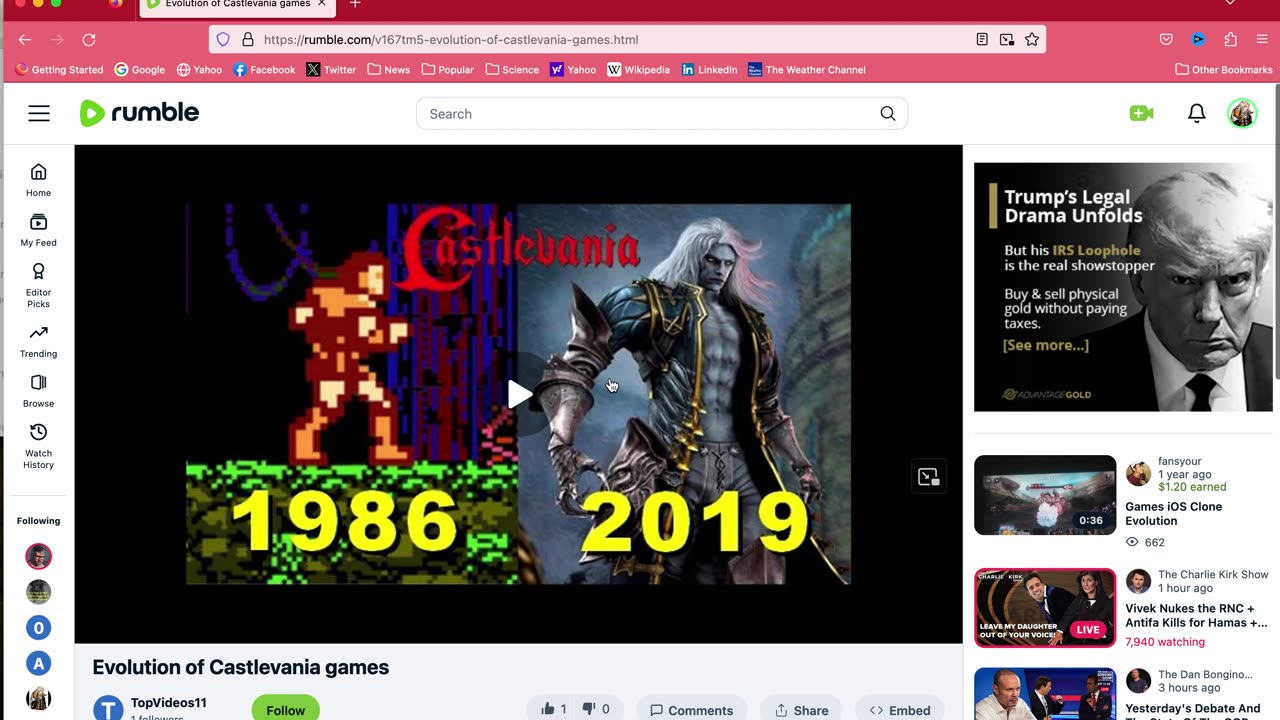Close the Evolution of Castlevania tab
The width and height of the screenshot is (1280, 720).
(x=322, y=4)
